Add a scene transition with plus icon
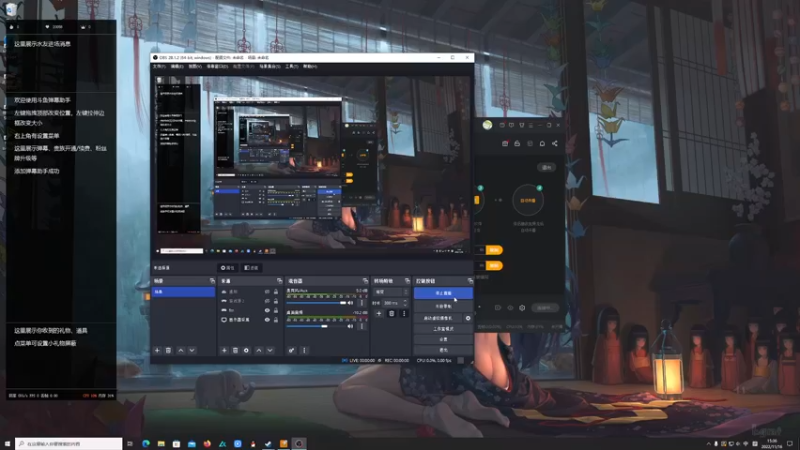 point(379,314)
